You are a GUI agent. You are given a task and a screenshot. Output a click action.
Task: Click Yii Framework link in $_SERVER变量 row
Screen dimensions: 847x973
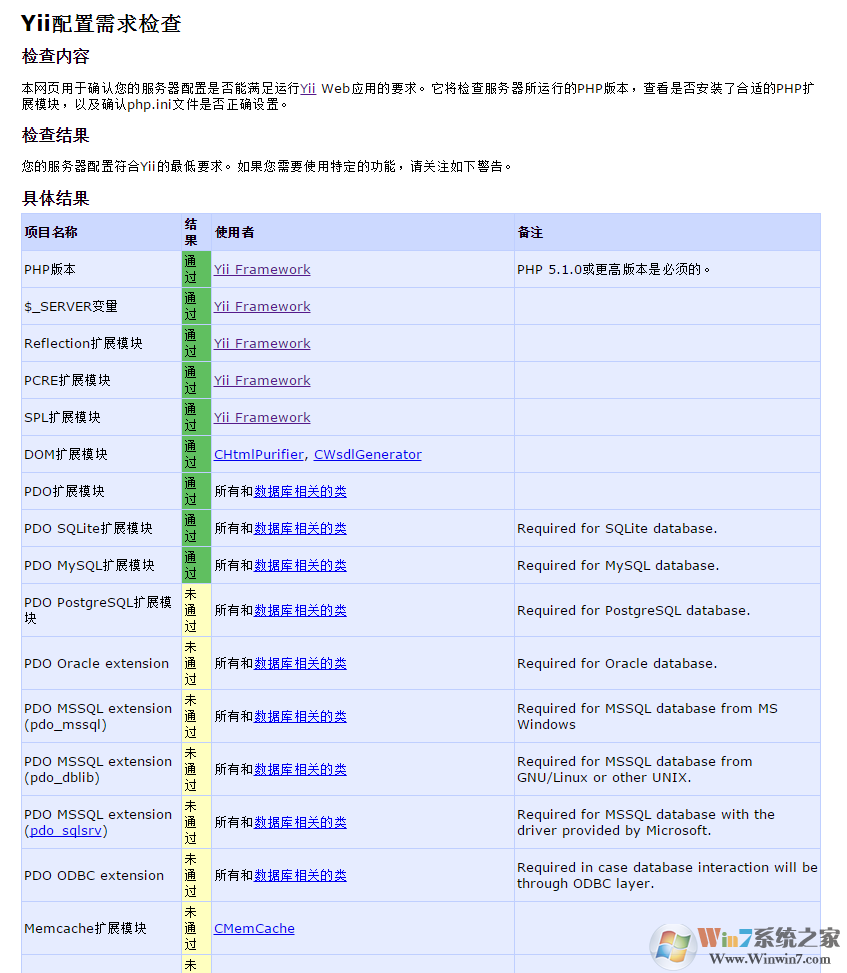(x=262, y=306)
